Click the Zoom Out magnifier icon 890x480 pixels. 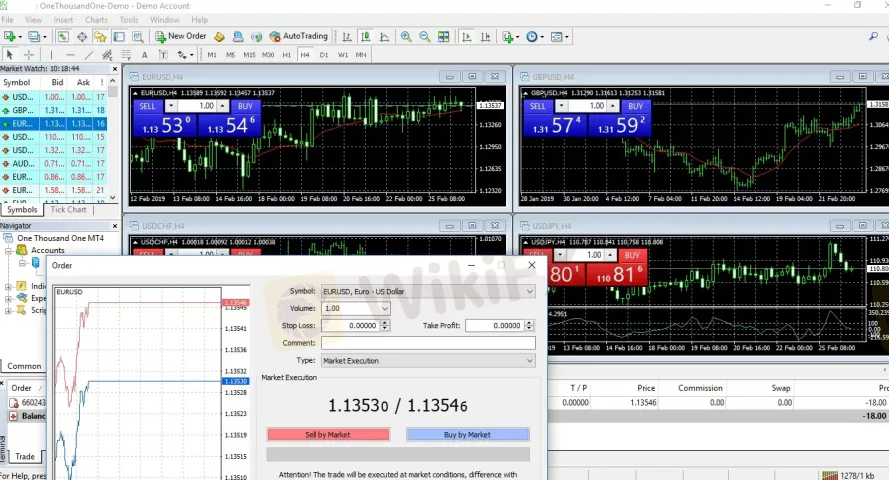click(x=425, y=37)
